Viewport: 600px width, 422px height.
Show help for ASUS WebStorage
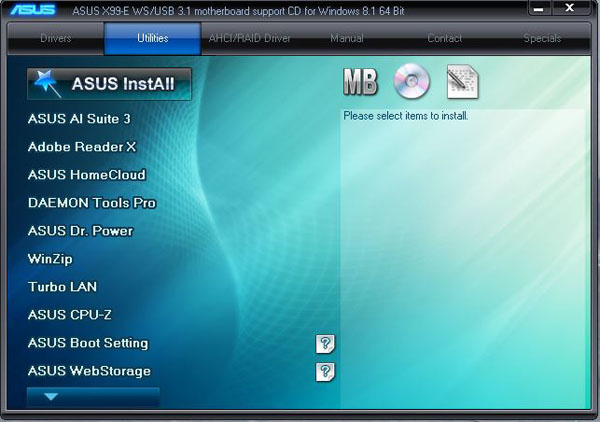pos(325,372)
